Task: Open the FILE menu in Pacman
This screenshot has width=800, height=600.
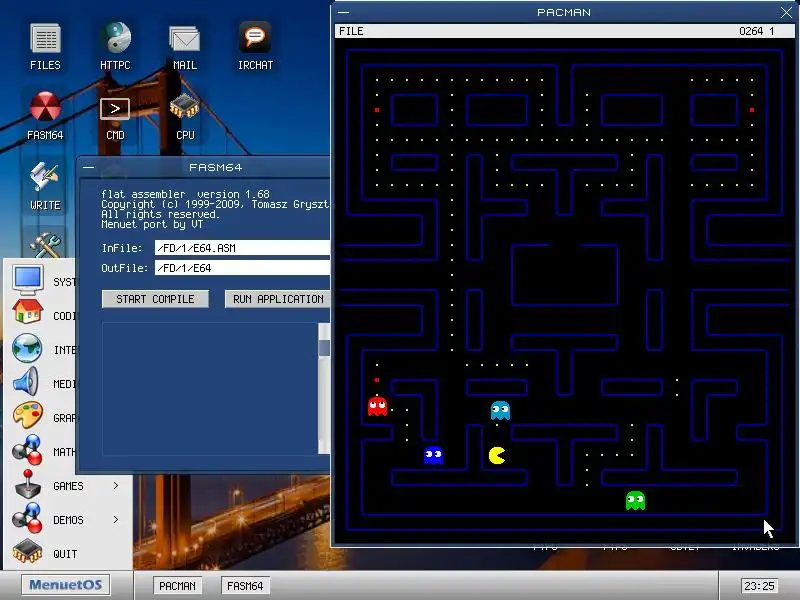Action: tap(352, 31)
